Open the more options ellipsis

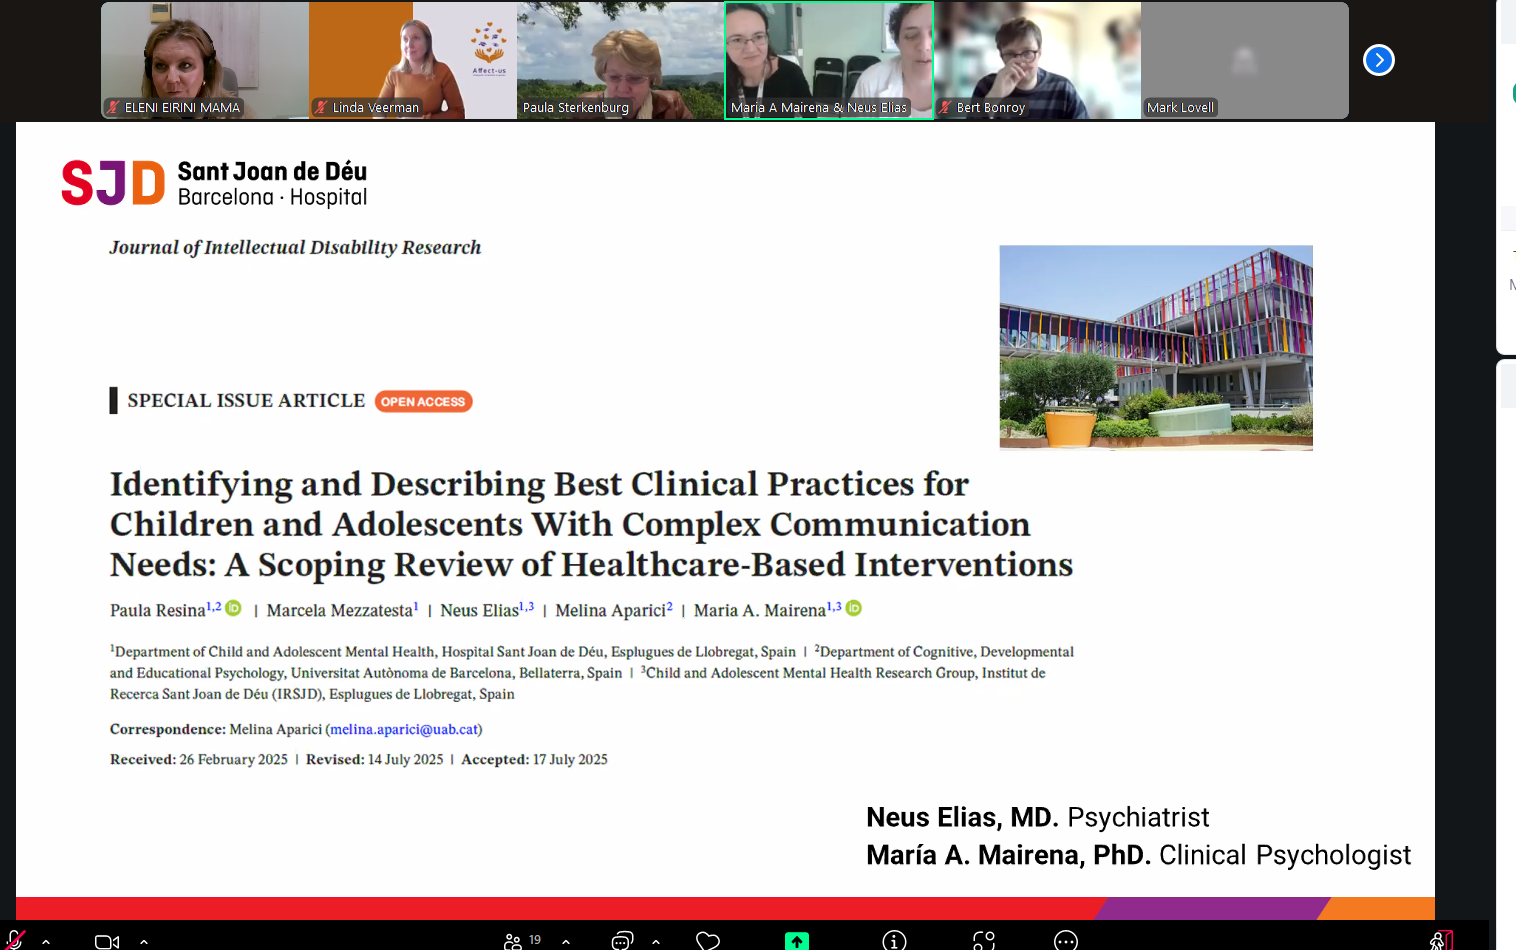point(1066,941)
